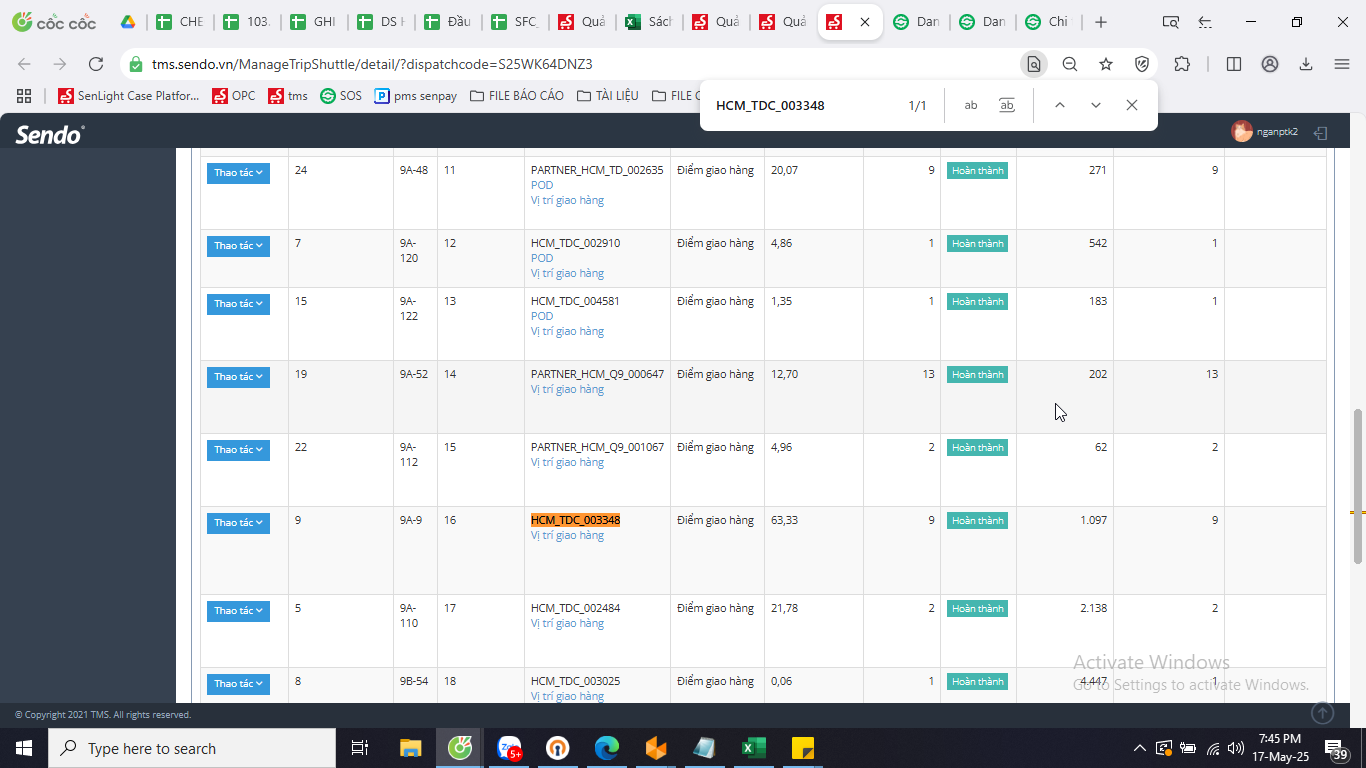Click the Sendo logo in header
The height and width of the screenshot is (768, 1366).
(50, 133)
